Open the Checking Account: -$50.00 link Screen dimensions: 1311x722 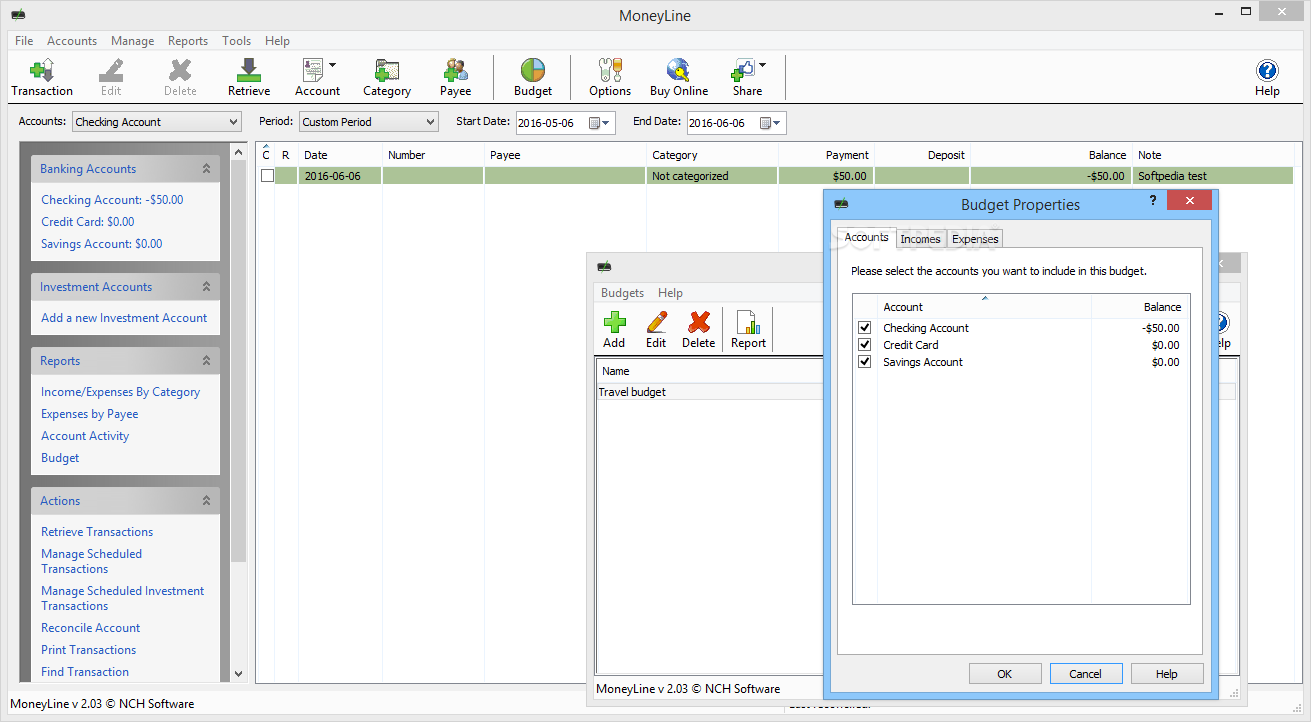112,200
